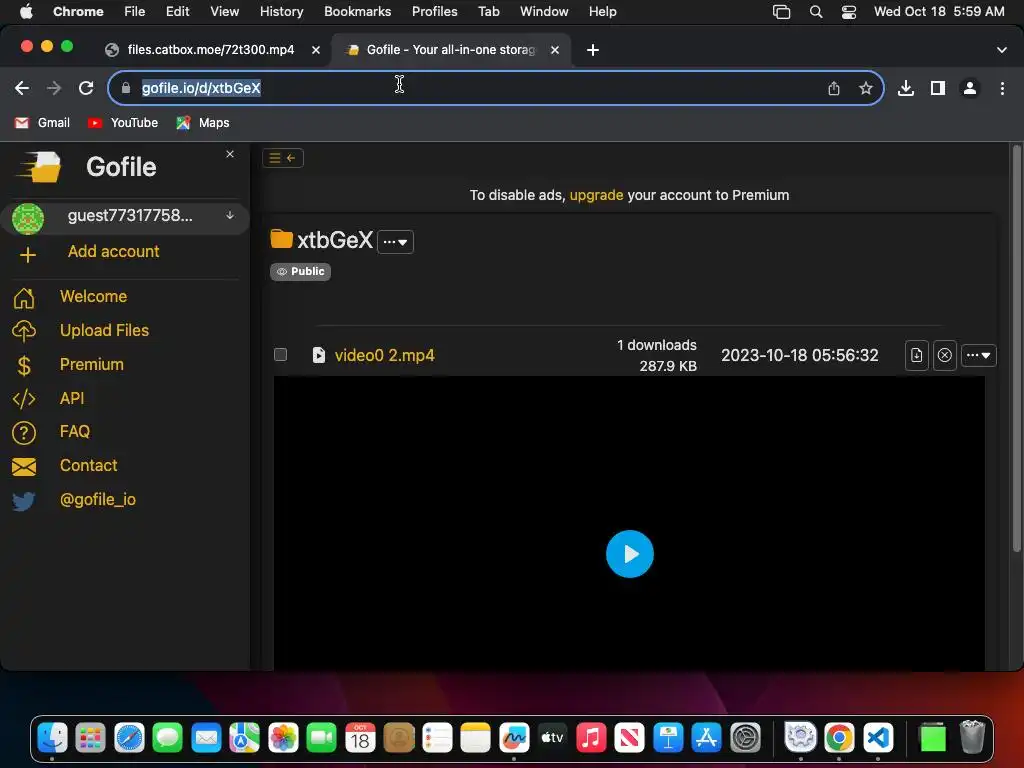Open Spotlight search in menu bar

(x=816, y=12)
